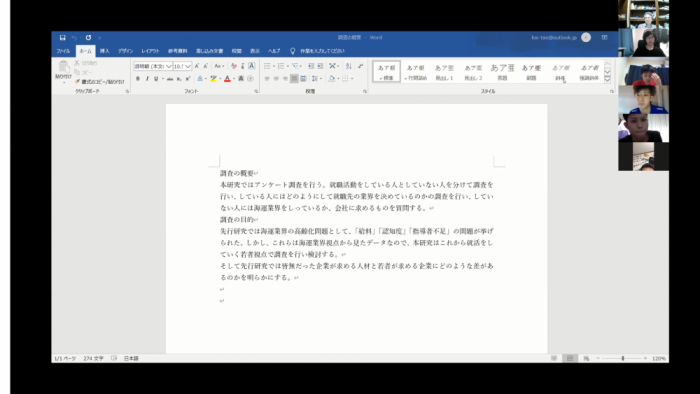
Task: Click the Tell Me search box
Action: 322,51
